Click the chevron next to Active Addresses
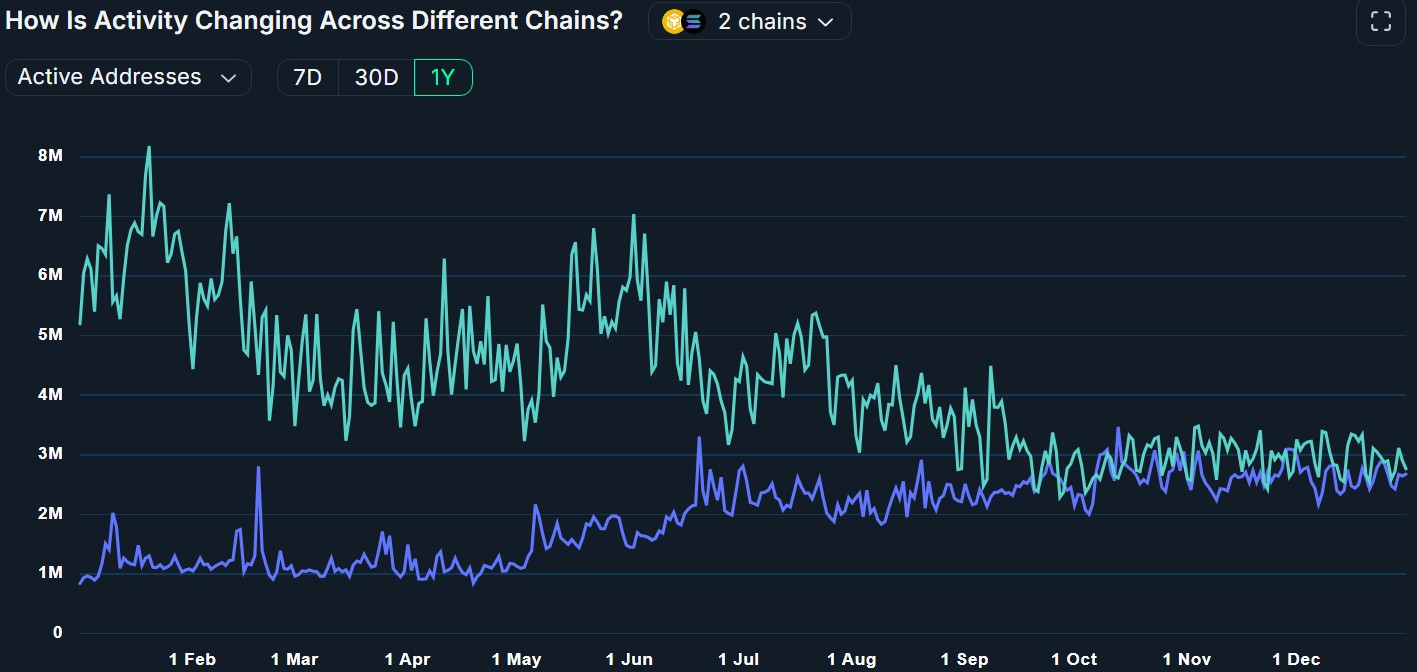Screen dimensions: 1417x672 click(228, 78)
